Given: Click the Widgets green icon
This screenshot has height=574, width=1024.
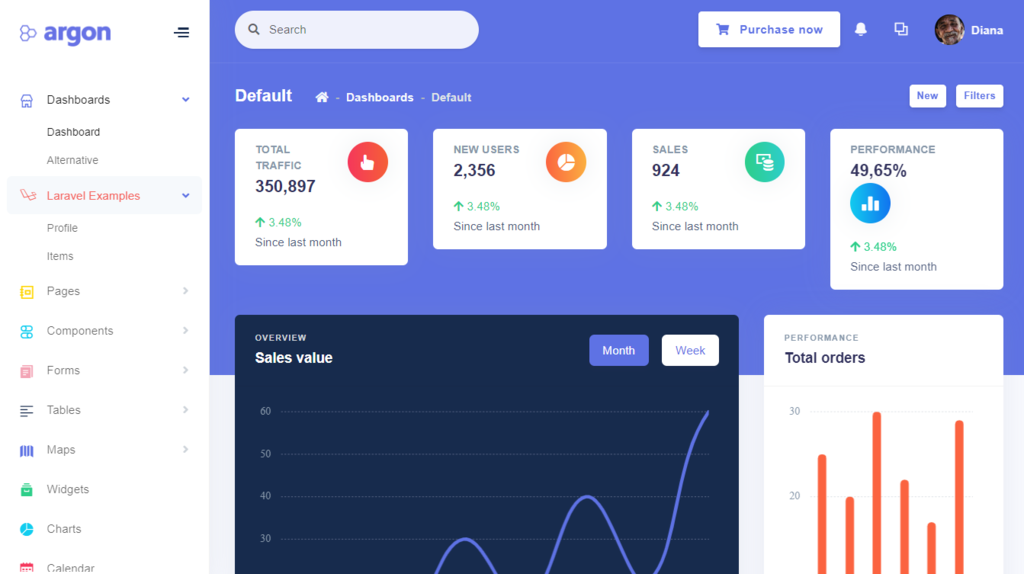Looking at the screenshot, I should point(26,490).
